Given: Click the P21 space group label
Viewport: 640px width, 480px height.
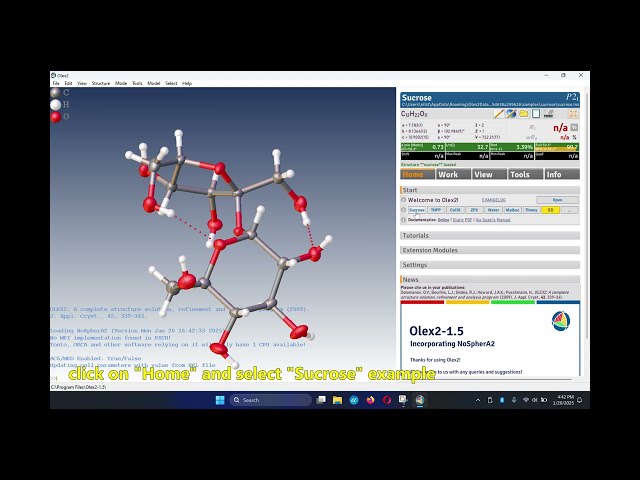Looking at the screenshot, I should pyautogui.click(x=572, y=98).
